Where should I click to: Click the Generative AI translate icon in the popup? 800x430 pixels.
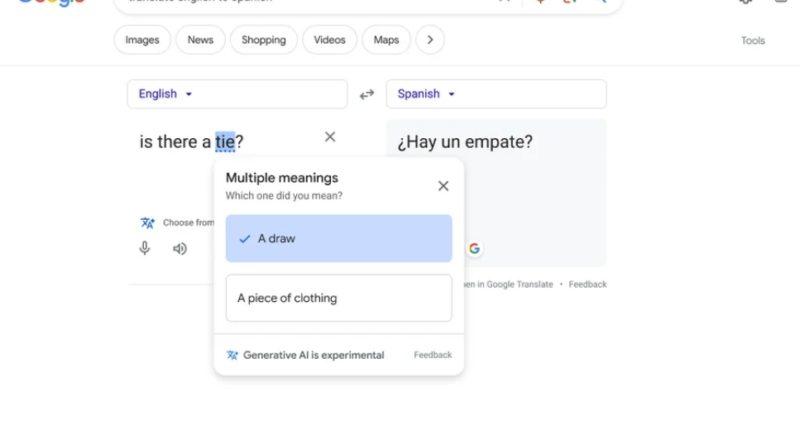[x=233, y=355]
